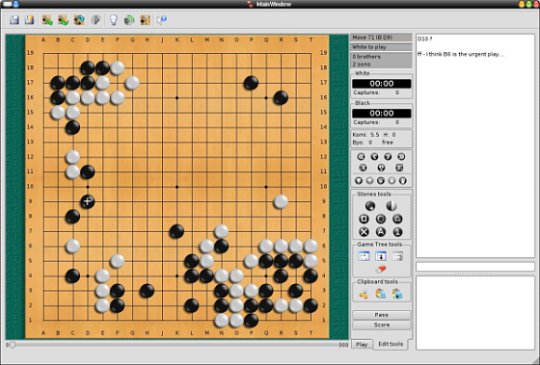540x365 pixels.
Task: Click the white stone at R9 on board
Action: tap(281, 202)
